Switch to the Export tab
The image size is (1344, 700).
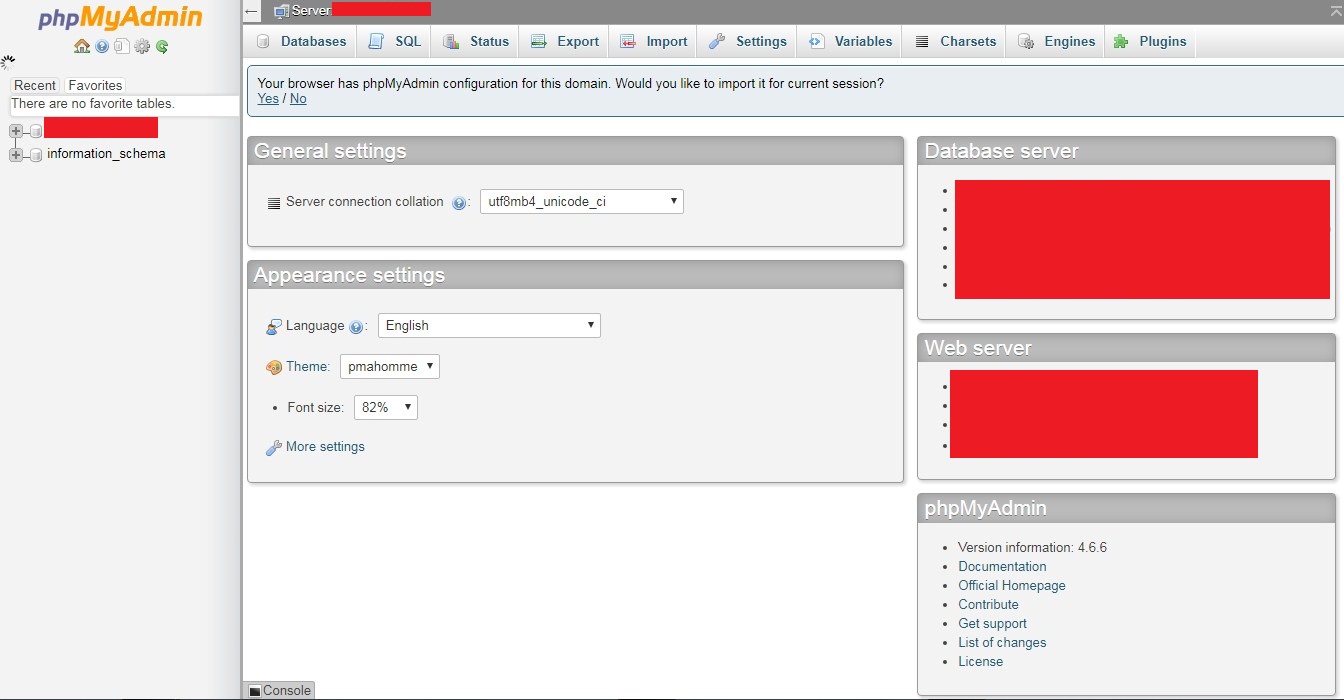(564, 41)
